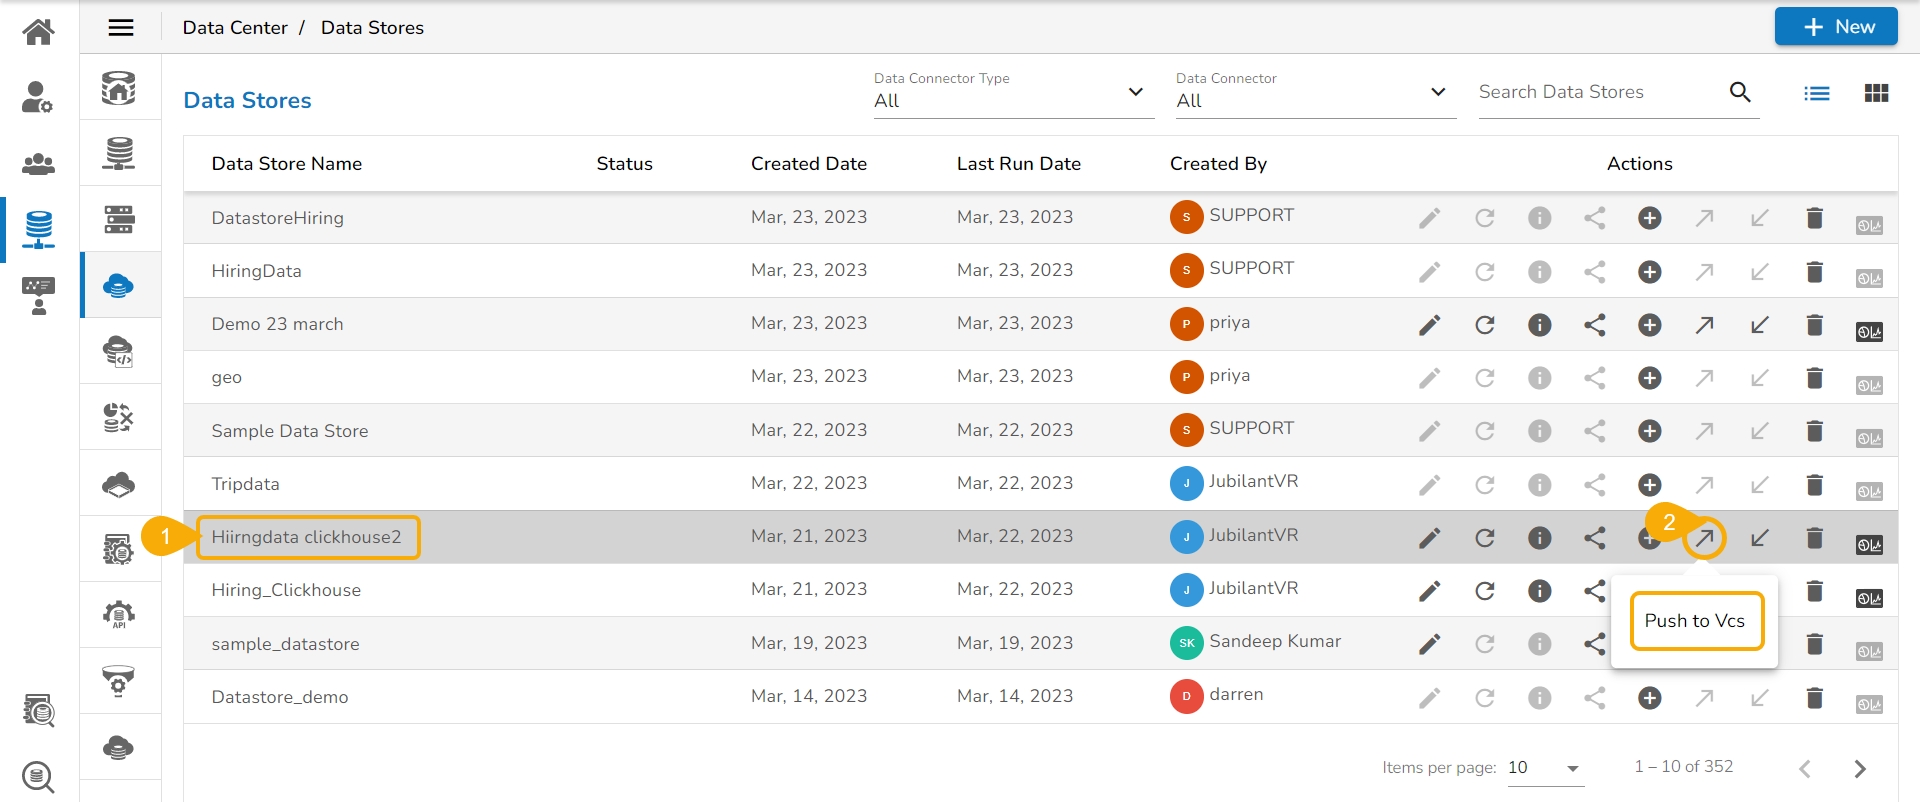Select the Push to Vcs tooltip option
This screenshot has width=1920, height=802.
tap(1695, 621)
